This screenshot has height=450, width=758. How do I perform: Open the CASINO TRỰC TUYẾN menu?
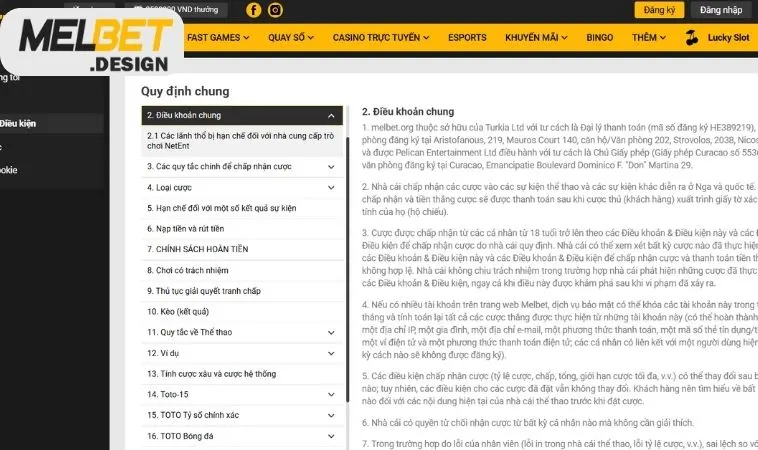(x=381, y=38)
